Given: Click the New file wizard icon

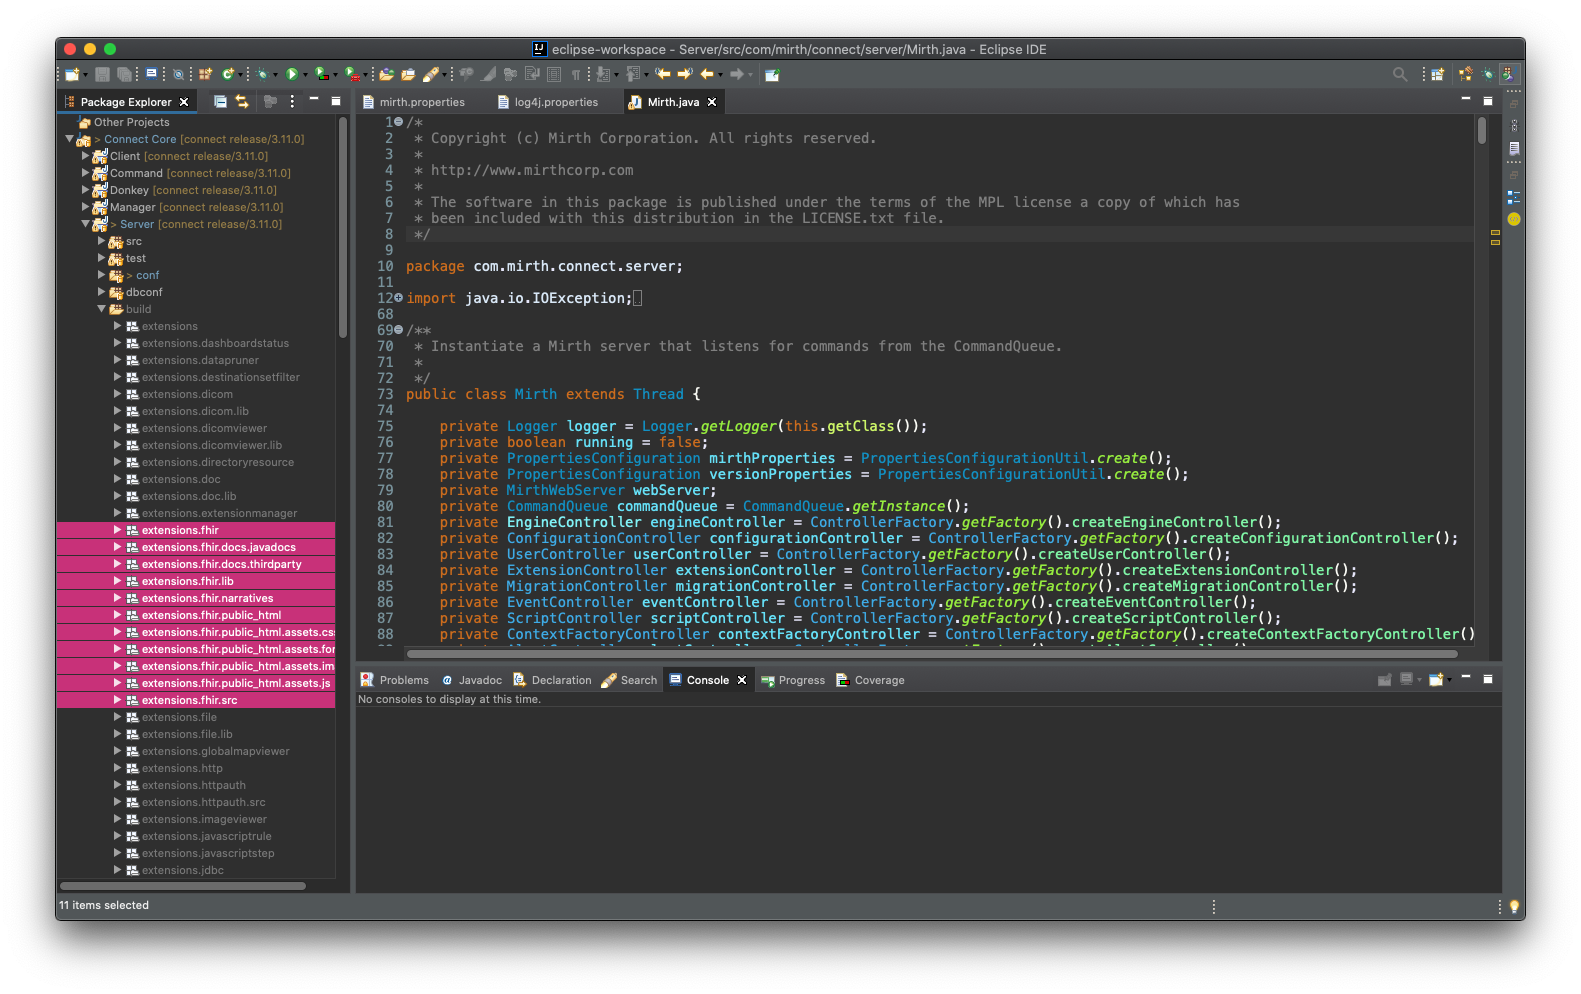Looking at the screenshot, I should click(71, 74).
